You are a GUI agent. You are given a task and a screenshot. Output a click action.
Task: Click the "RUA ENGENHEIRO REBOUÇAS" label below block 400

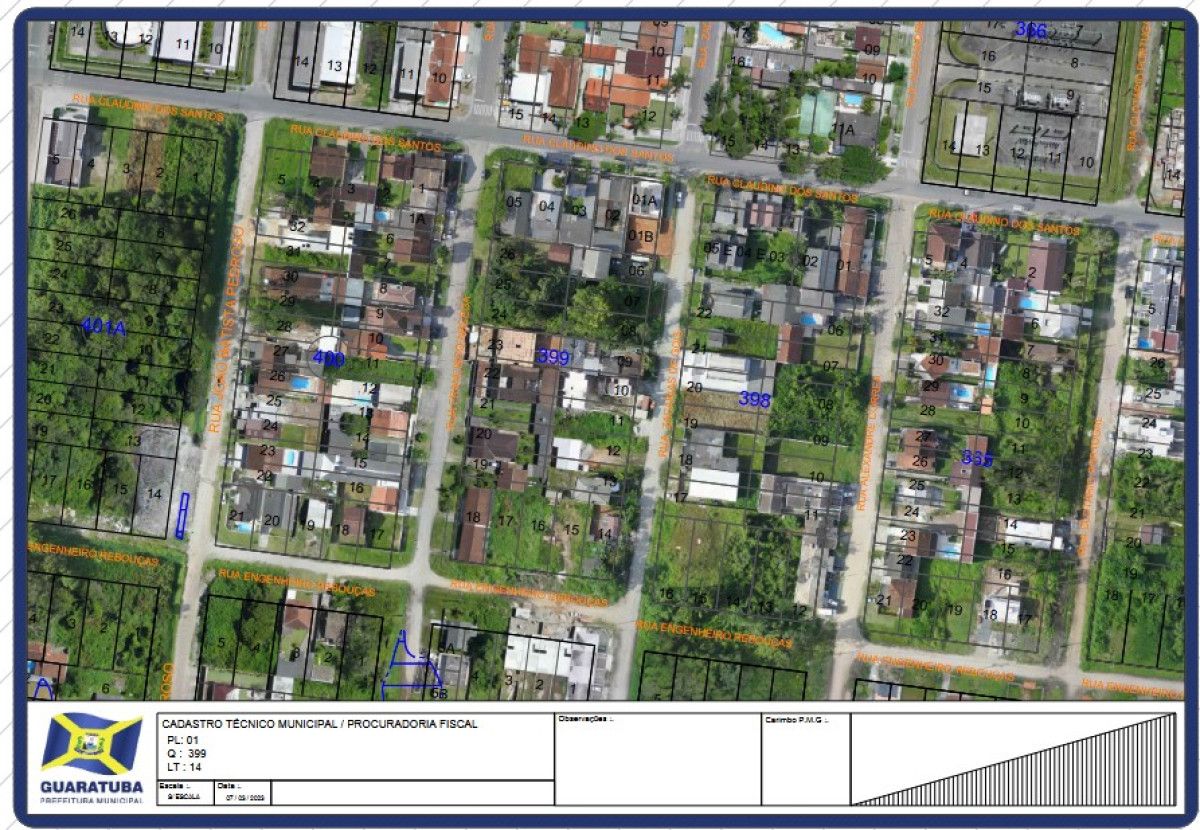[x=296, y=581]
